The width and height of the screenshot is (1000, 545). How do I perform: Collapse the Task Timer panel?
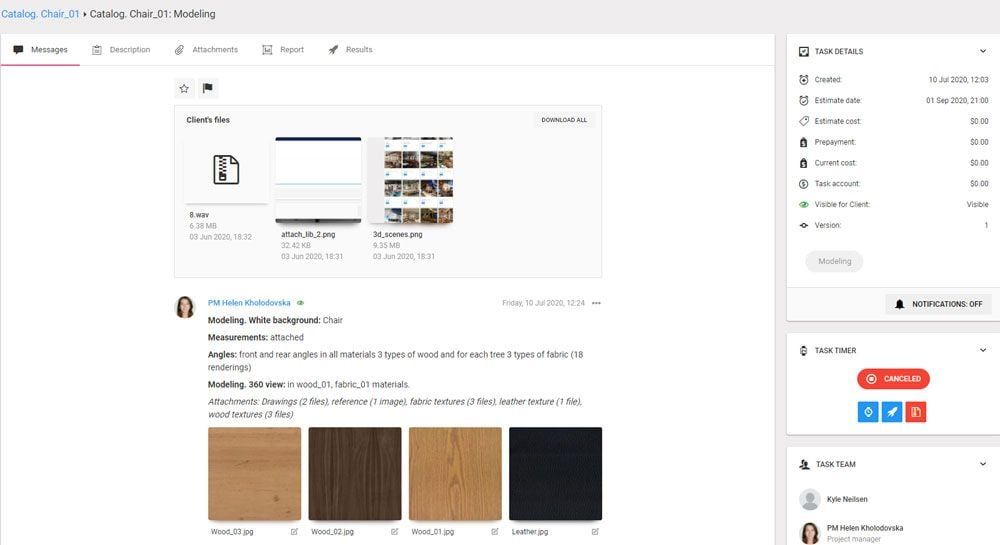tap(983, 351)
